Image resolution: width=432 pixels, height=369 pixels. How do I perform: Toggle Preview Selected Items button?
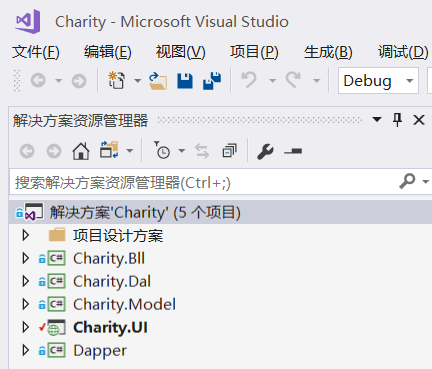pyautogui.click(x=293, y=152)
